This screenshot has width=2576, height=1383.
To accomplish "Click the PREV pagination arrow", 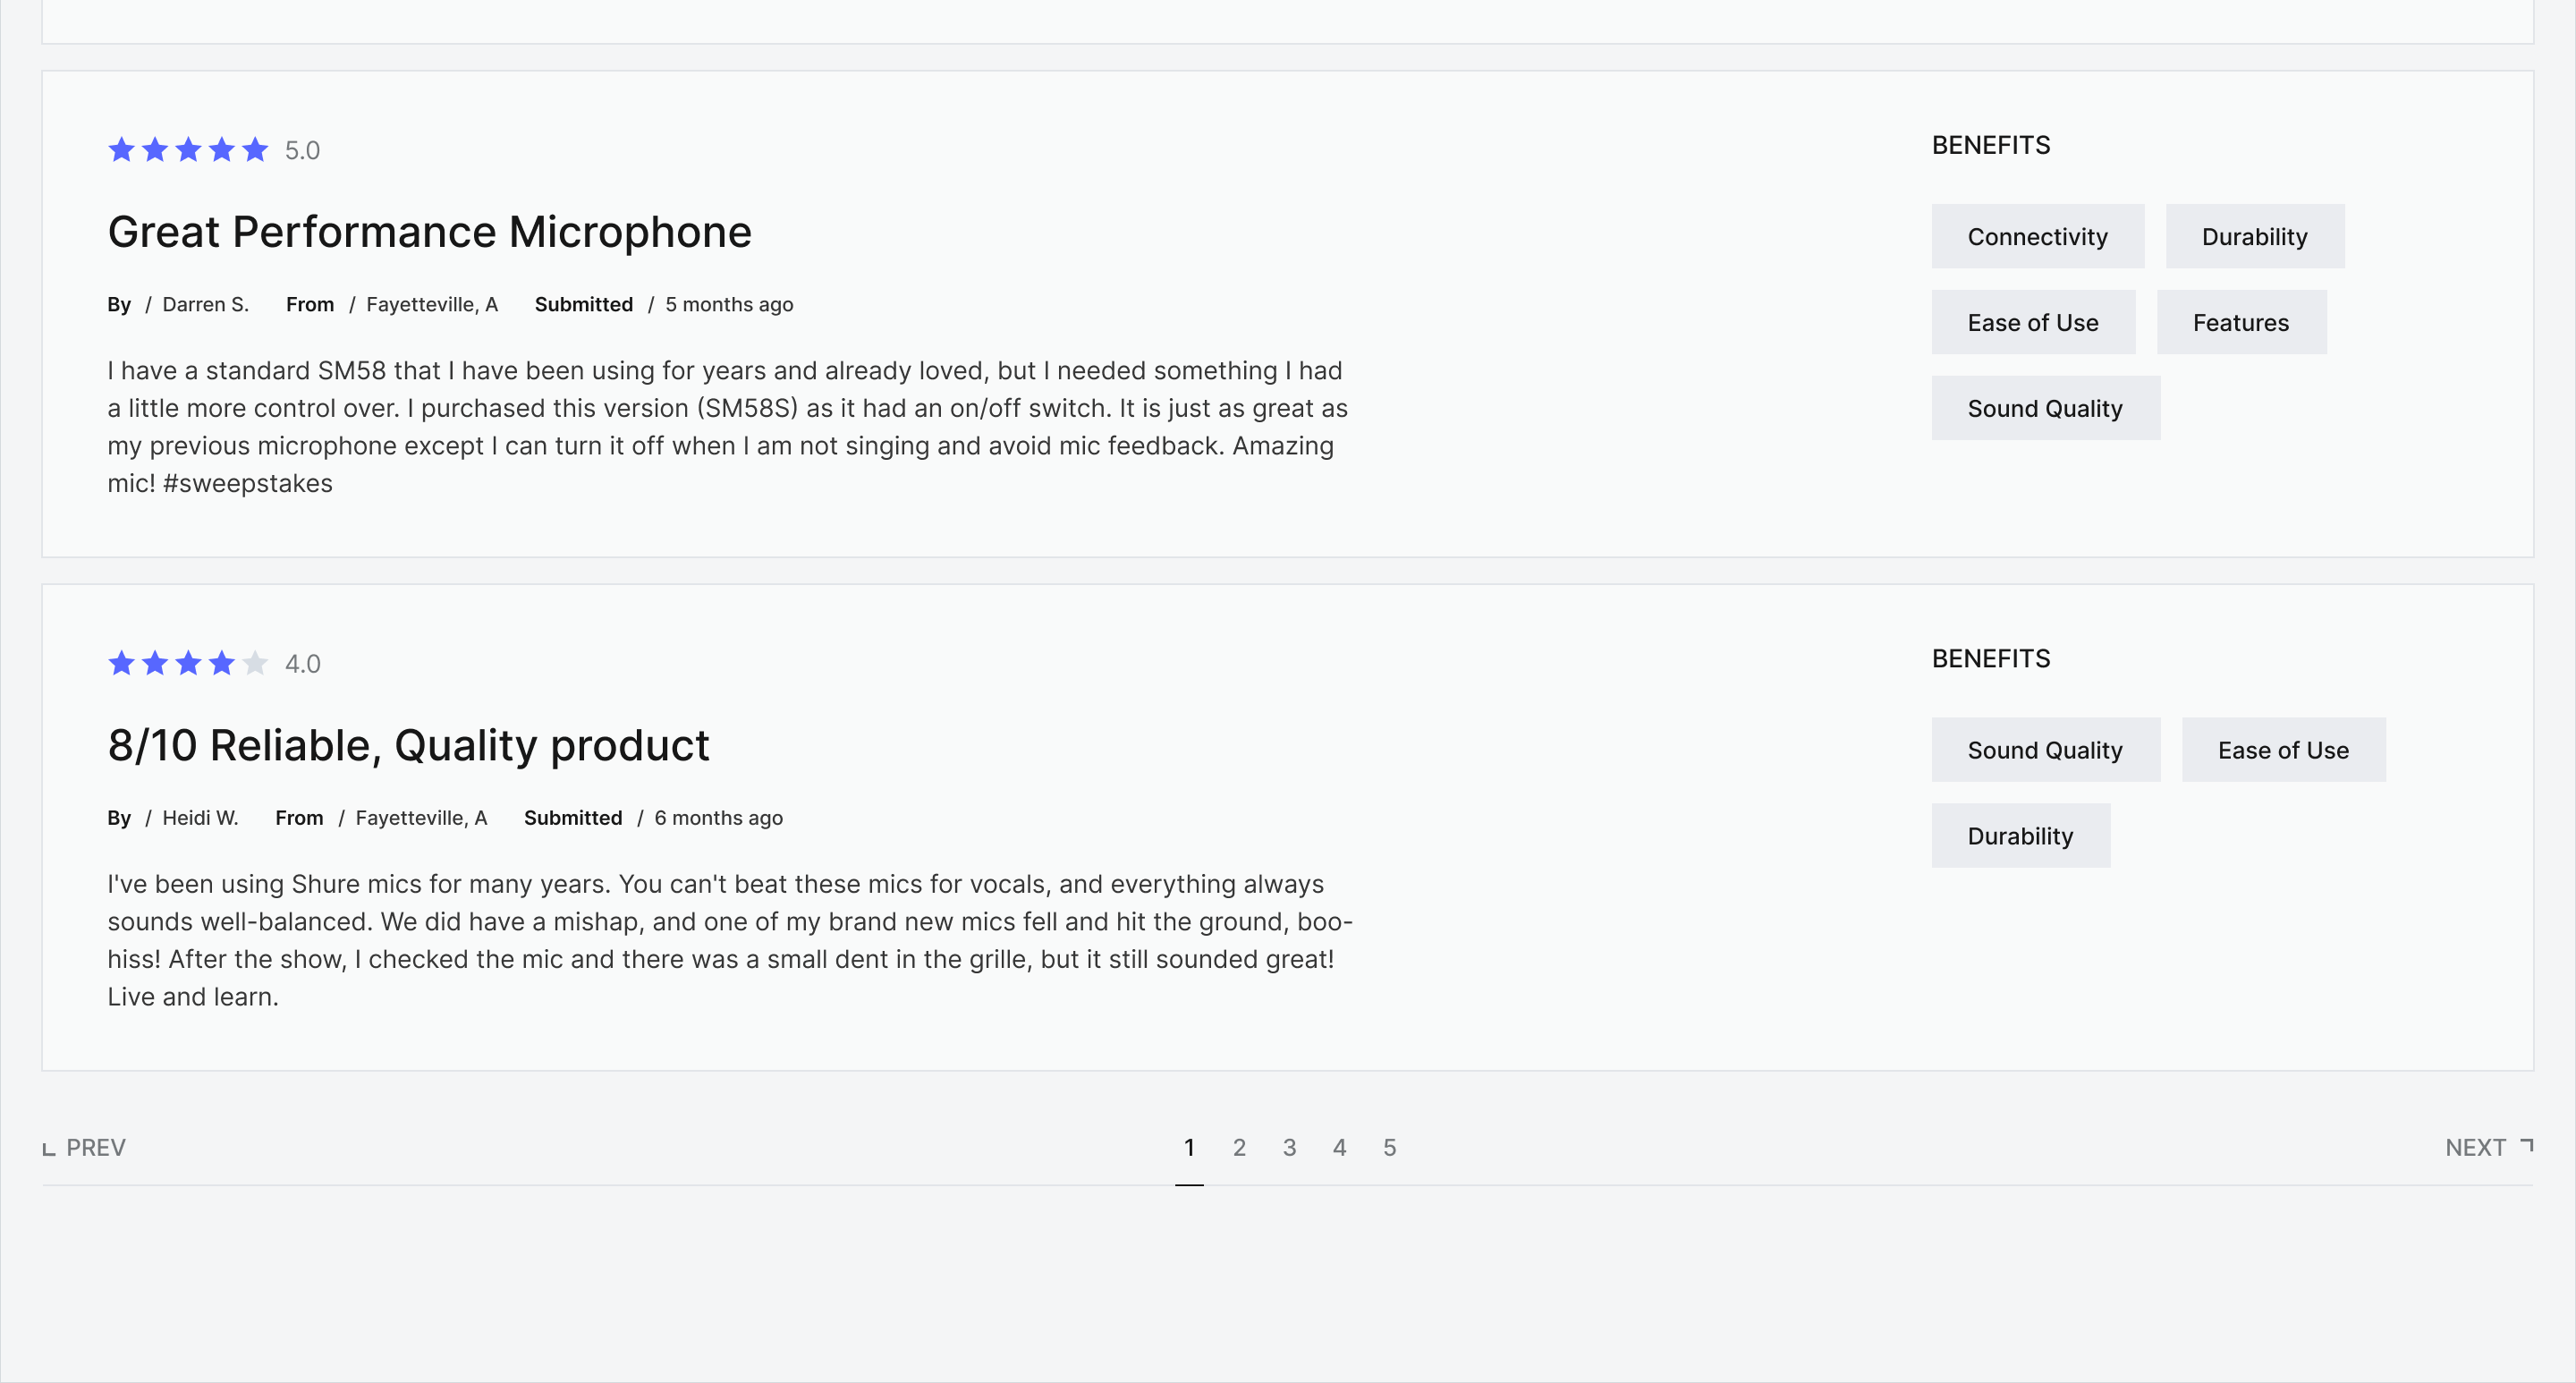I will tap(84, 1147).
